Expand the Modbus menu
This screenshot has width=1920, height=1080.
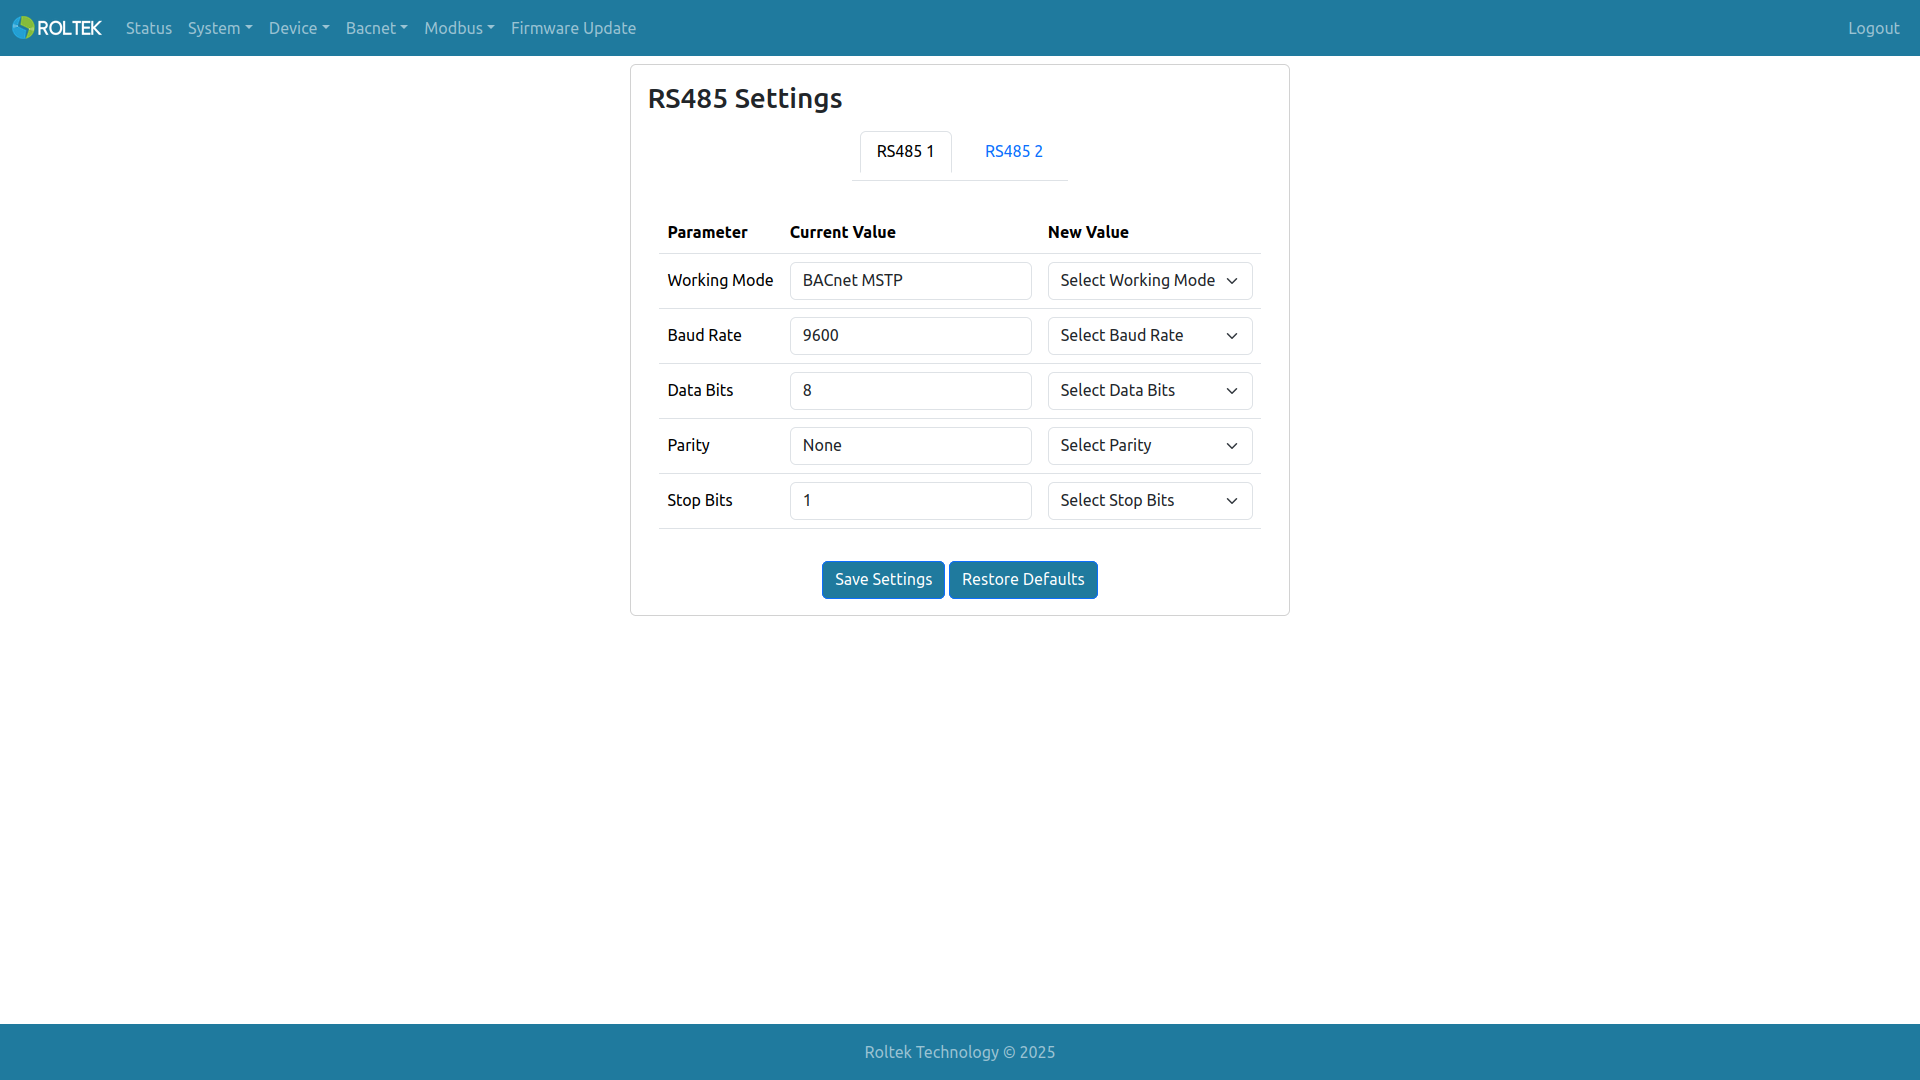[459, 28]
